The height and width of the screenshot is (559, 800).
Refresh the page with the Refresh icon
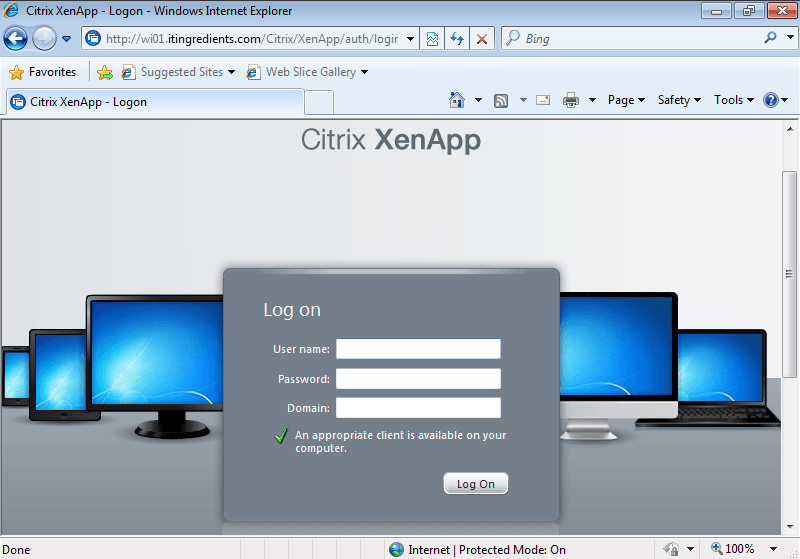tap(457, 39)
